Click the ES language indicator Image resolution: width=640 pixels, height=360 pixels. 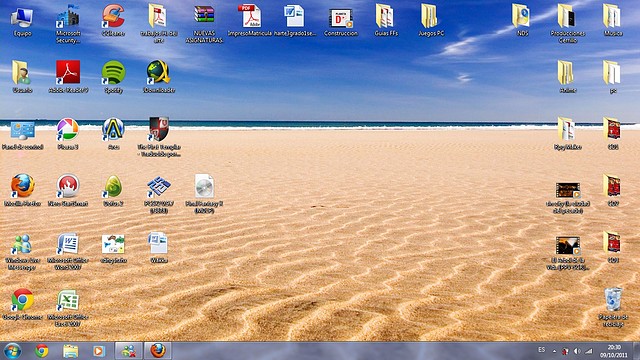point(541,350)
